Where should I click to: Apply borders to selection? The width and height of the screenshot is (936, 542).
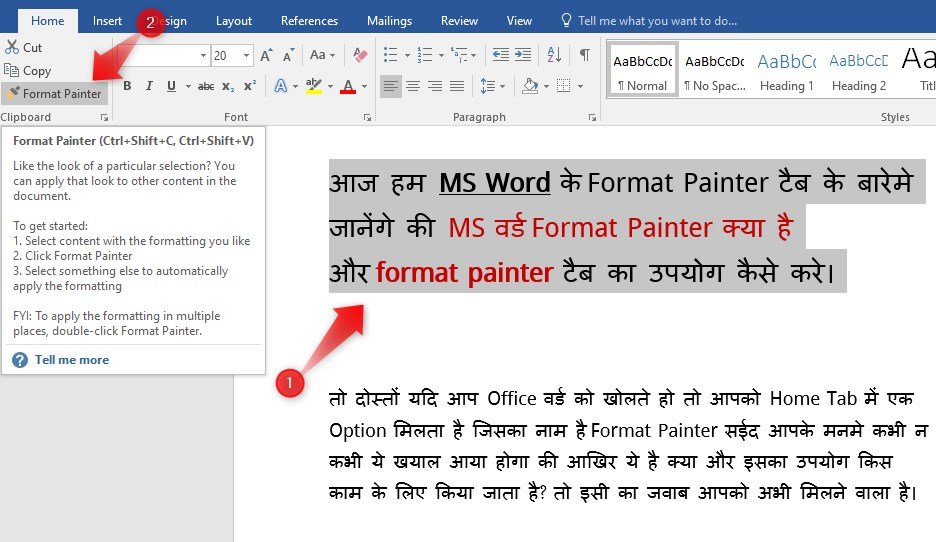(x=564, y=86)
